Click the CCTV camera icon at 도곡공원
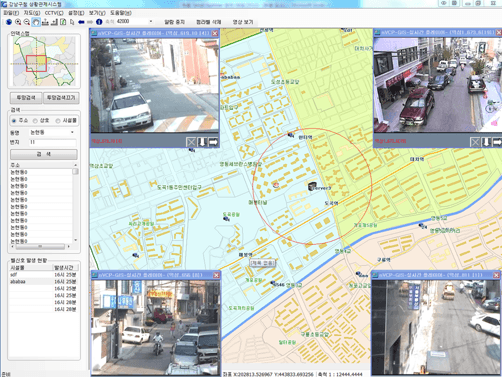 (226, 219)
